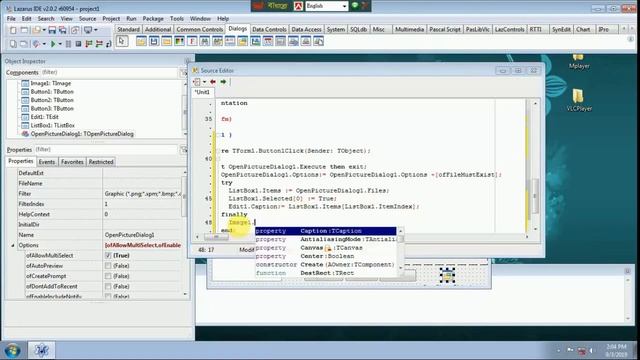Image resolution: width=640 pixels, height=360 pixels.
Task: Open the dropdown arrow next to Run icon
Action: click(x=60, y=44)
